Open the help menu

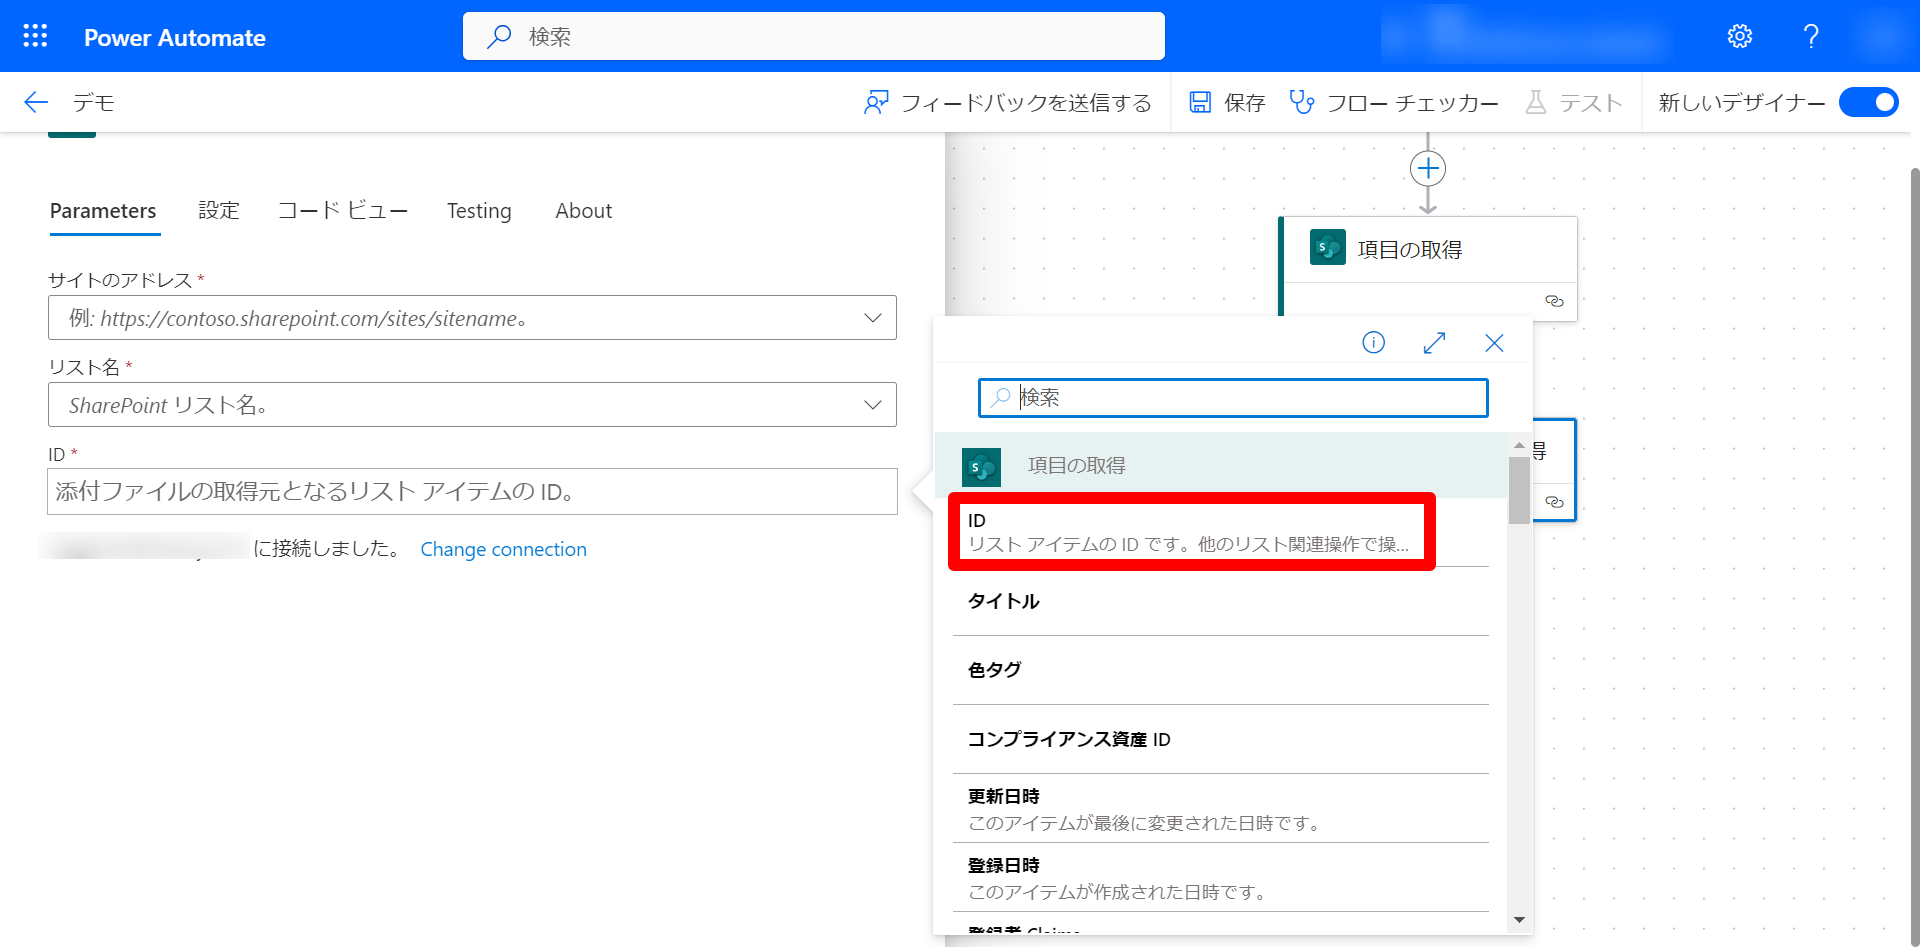[x=1810, y=35]
